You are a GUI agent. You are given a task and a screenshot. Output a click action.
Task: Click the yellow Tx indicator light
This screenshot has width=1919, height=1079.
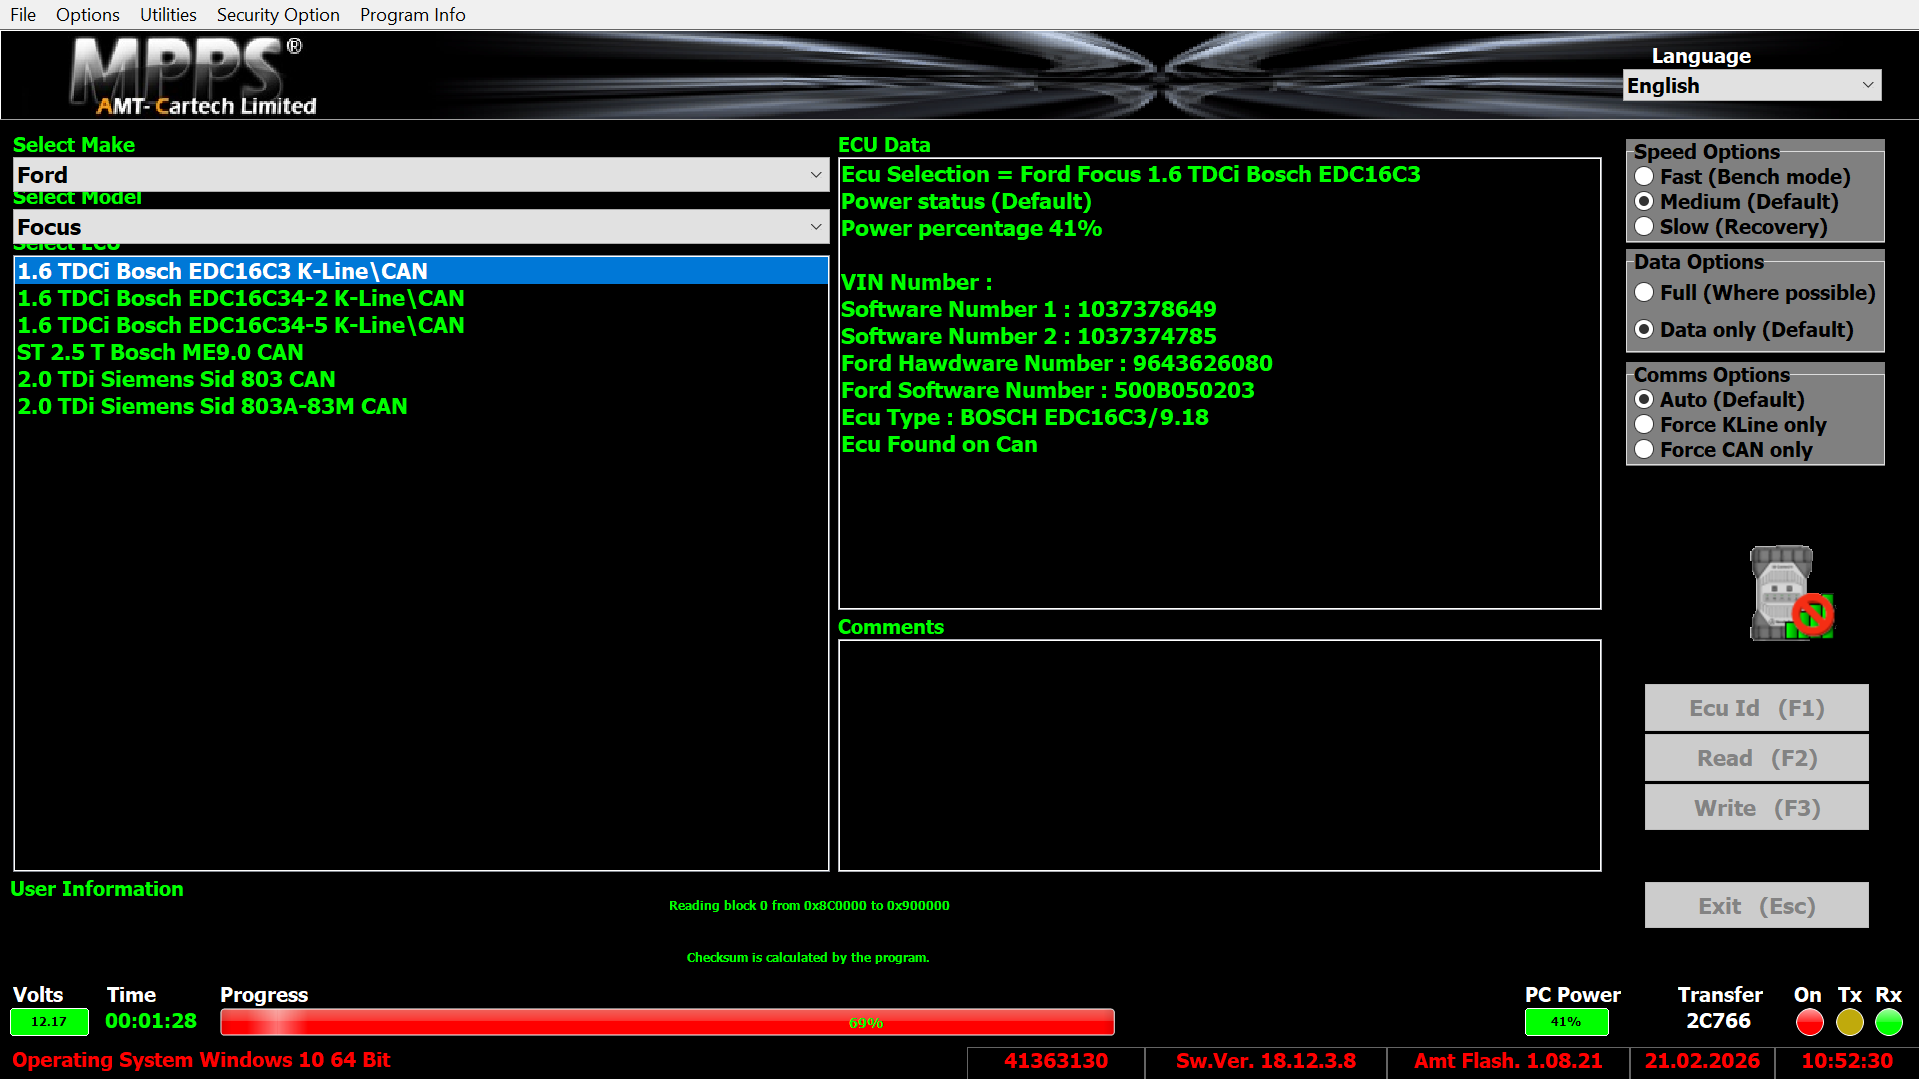[x=1849, y=1022]
